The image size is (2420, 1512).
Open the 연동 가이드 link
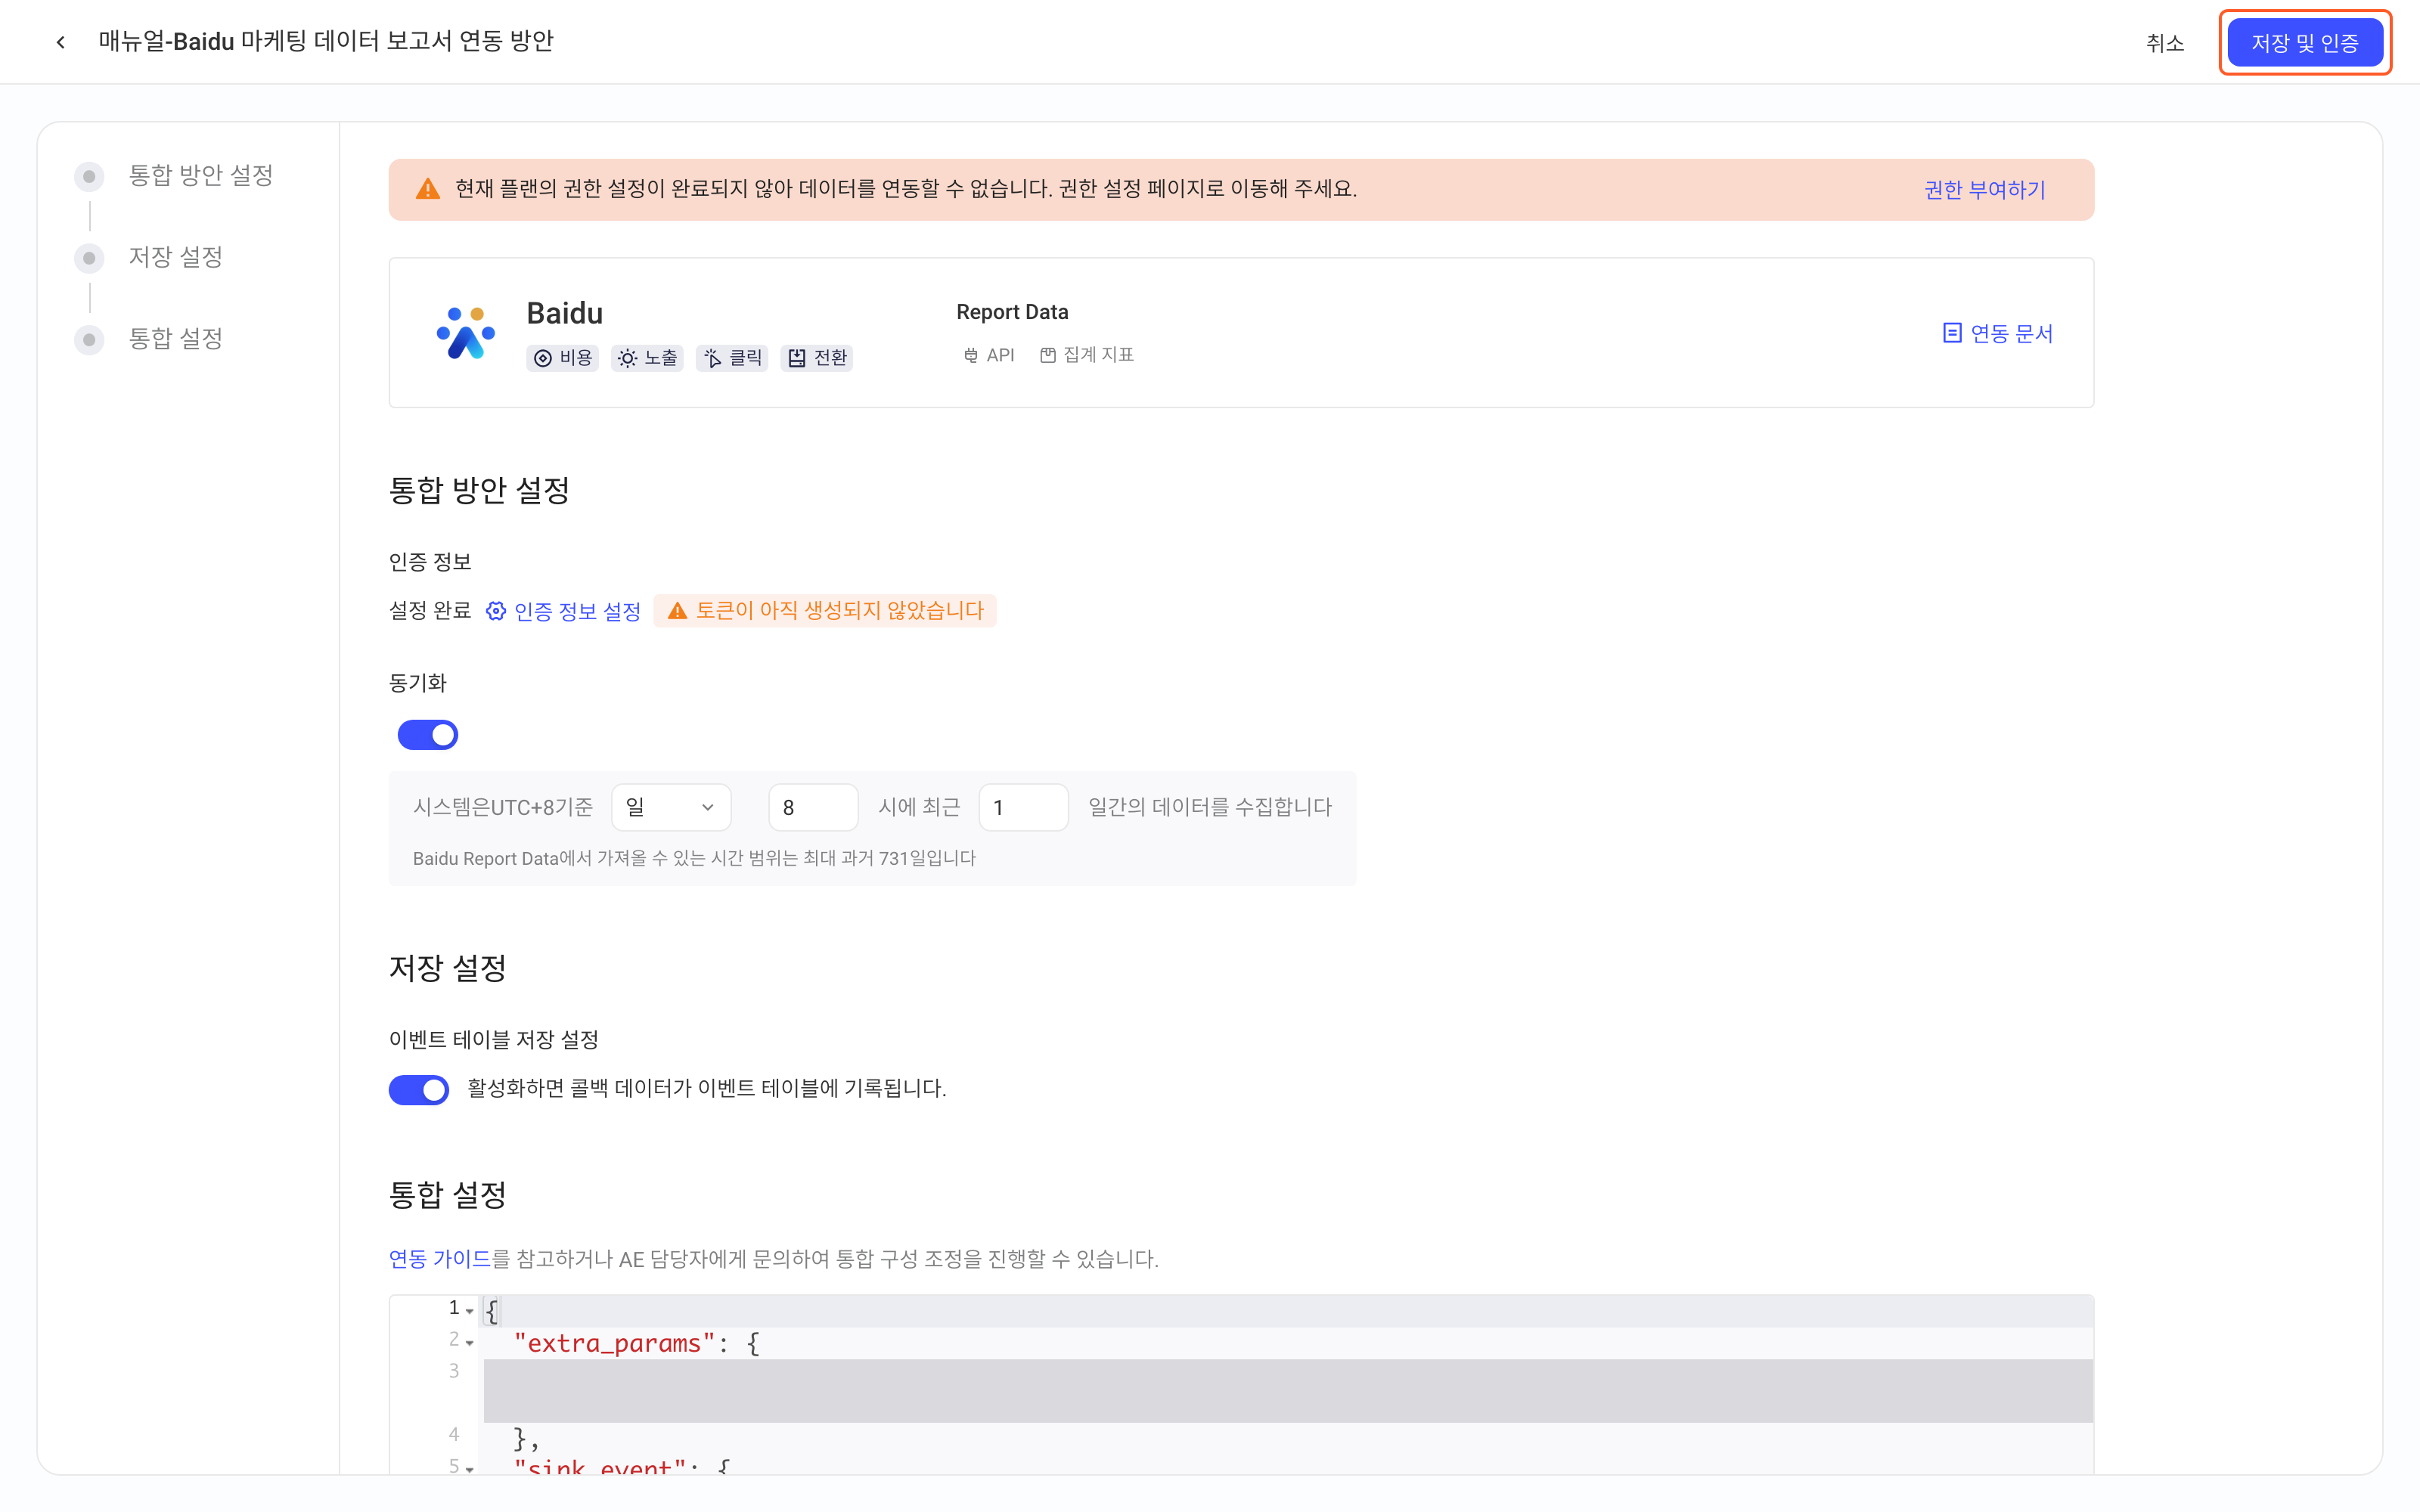(439, 1259)
